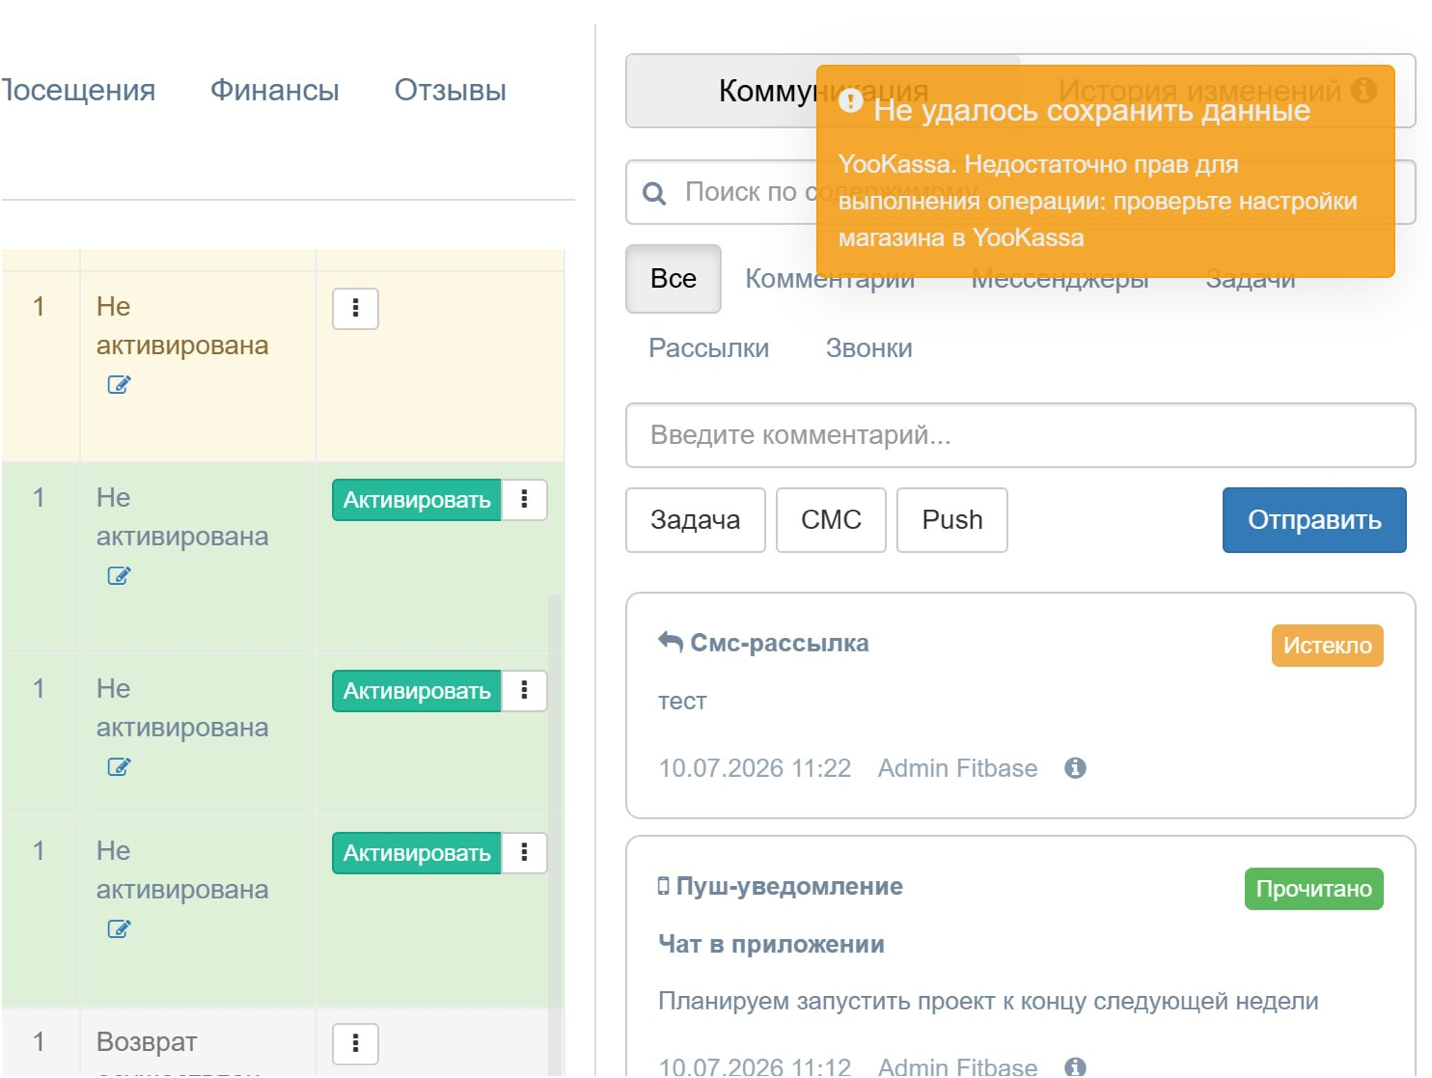The image size is (1432, 1078).
Task: Open the Отзывы tab
Action: pyautogui.click(x=450, y=90)
